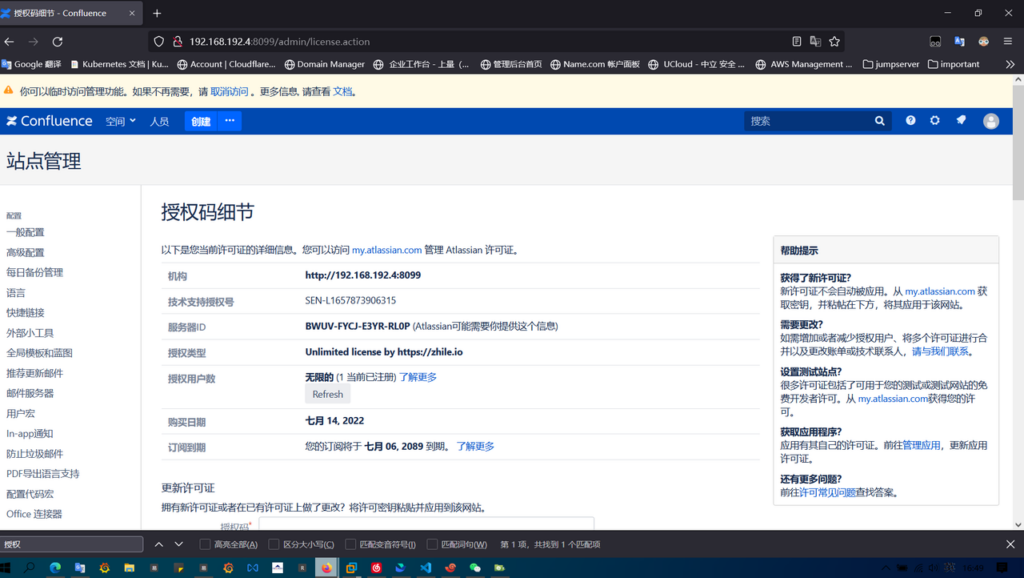The image size is (1024, 578).
Task: Open the user profile avatar menu
Action: click(991, 121)
